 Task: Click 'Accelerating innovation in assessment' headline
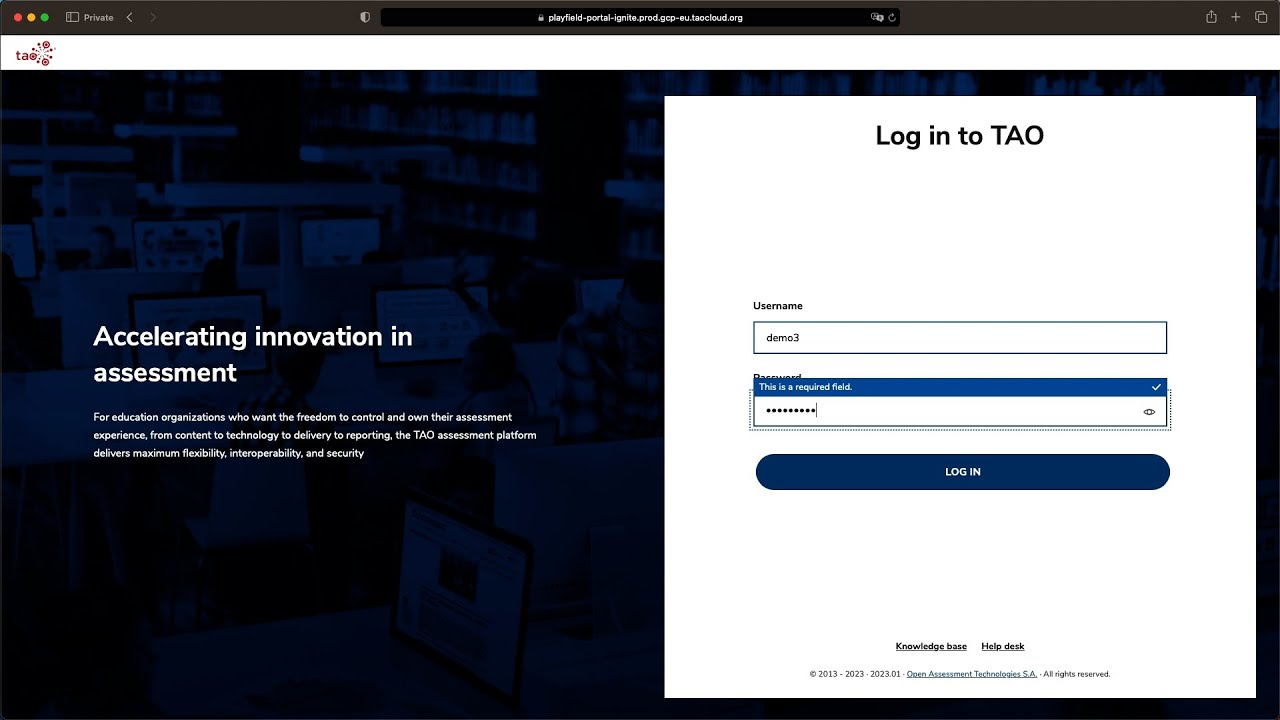pyautogui.click(x=253, y=354)
